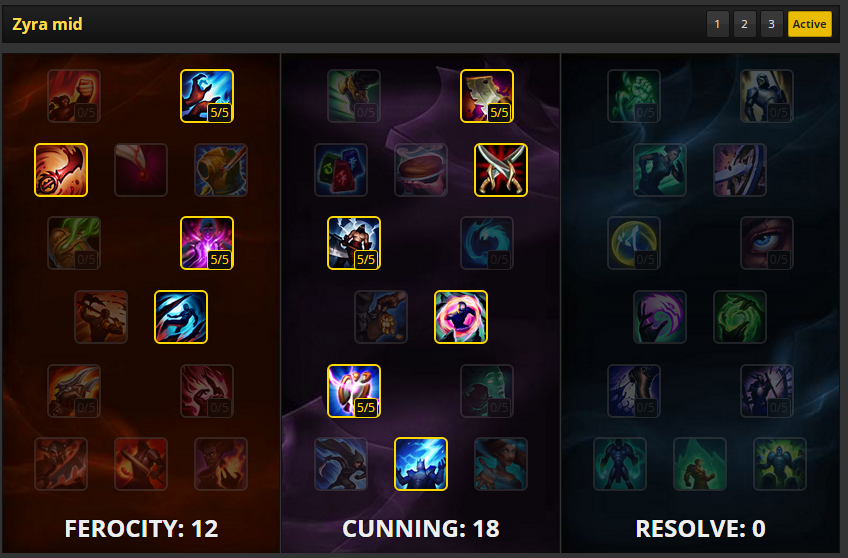The height and width of the screenshot is (558, 848).
Task: Select the Thunderlord's Decree lightning keystone
Action: (421, 464)
